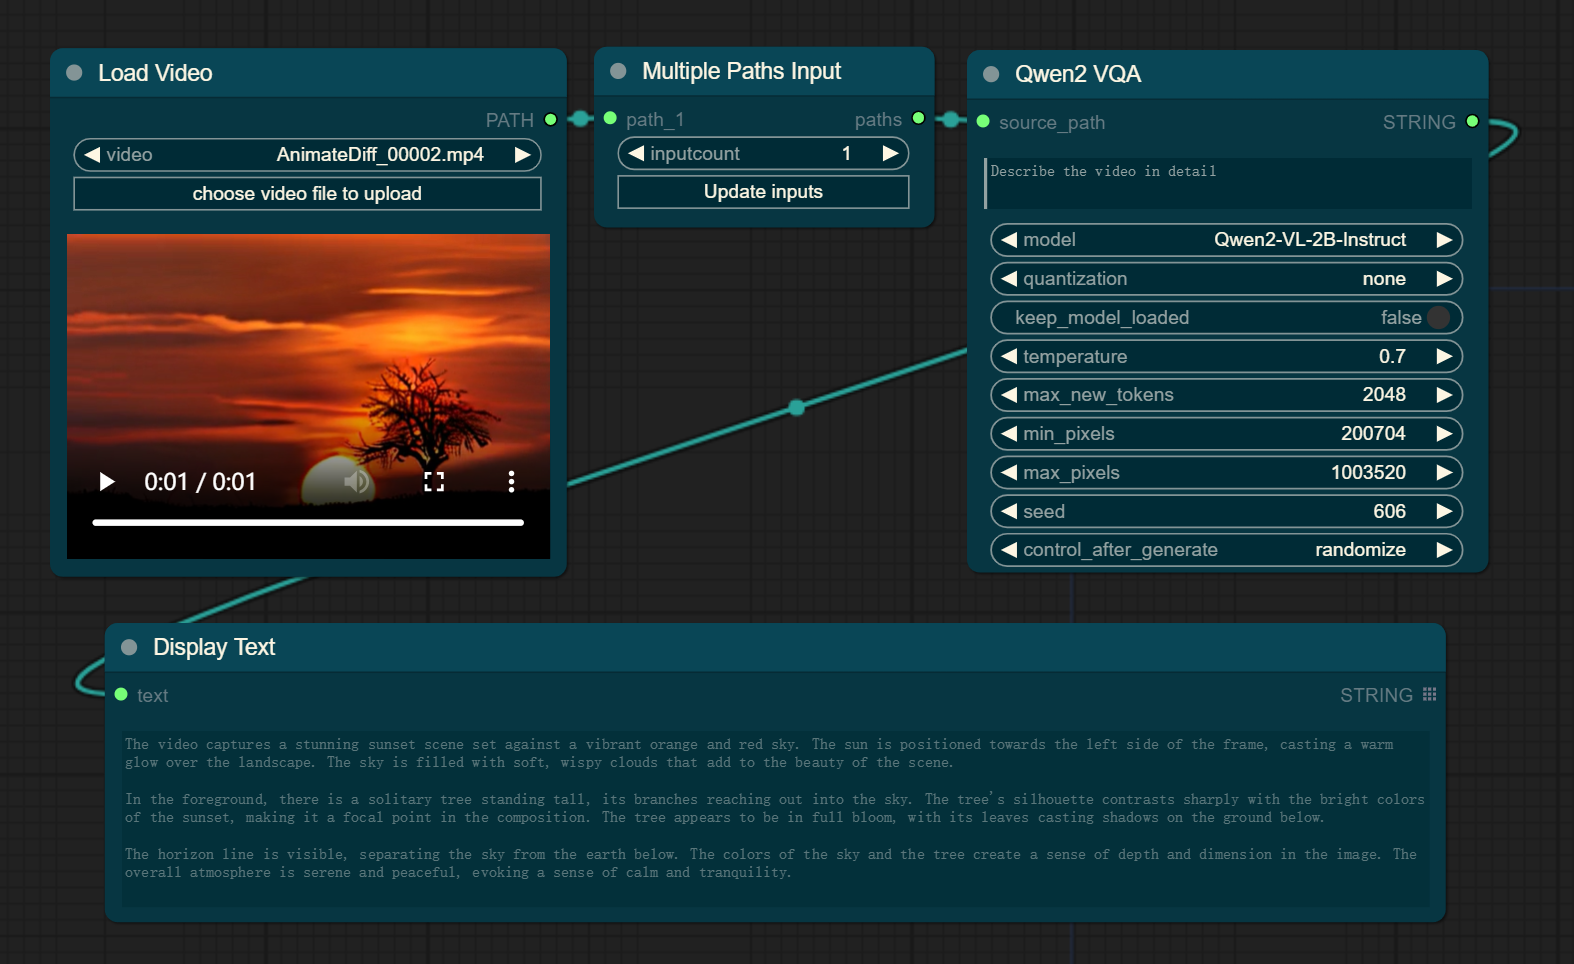Click the video progress bar
Image resolution: width=1574 pixels, height=964 pixels.
tap(308, 522)
